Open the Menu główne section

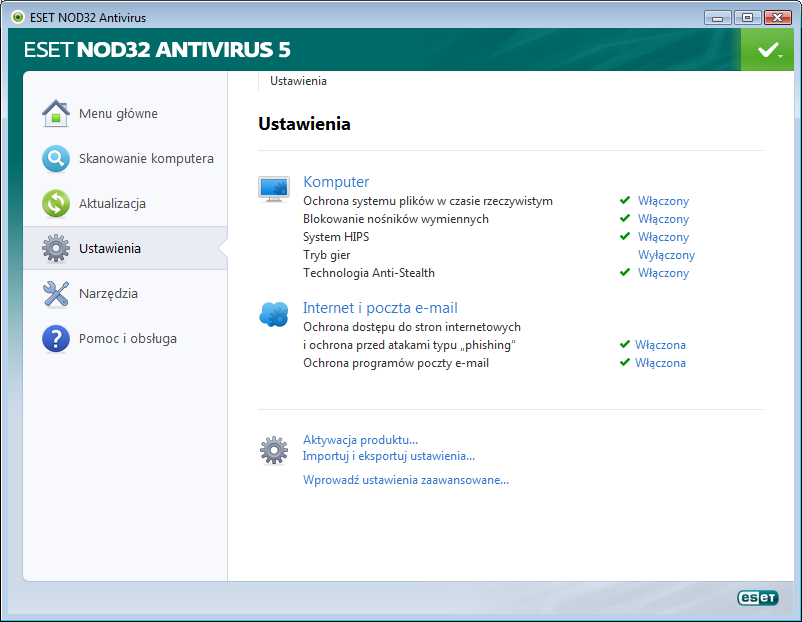(x=118, y=114)
